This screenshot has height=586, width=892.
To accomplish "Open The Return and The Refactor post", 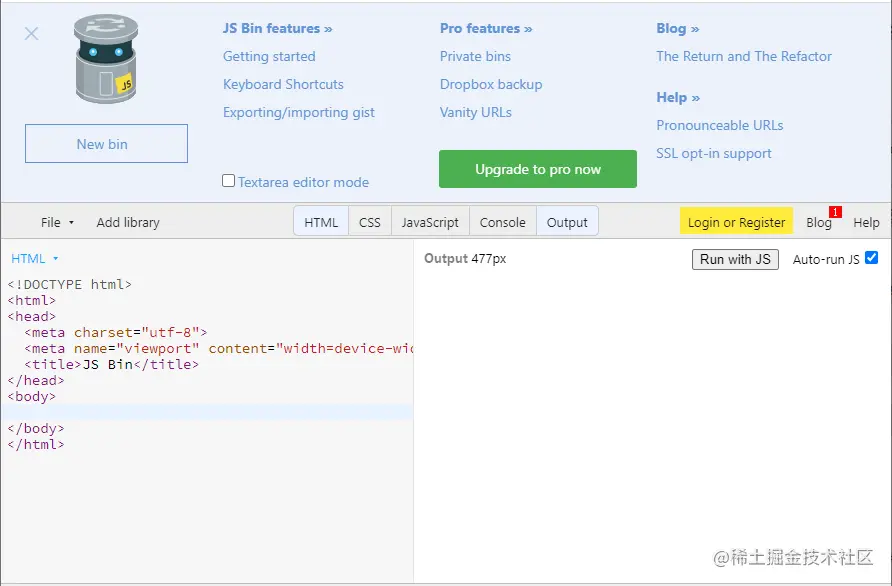I will (x=744, y=56).
